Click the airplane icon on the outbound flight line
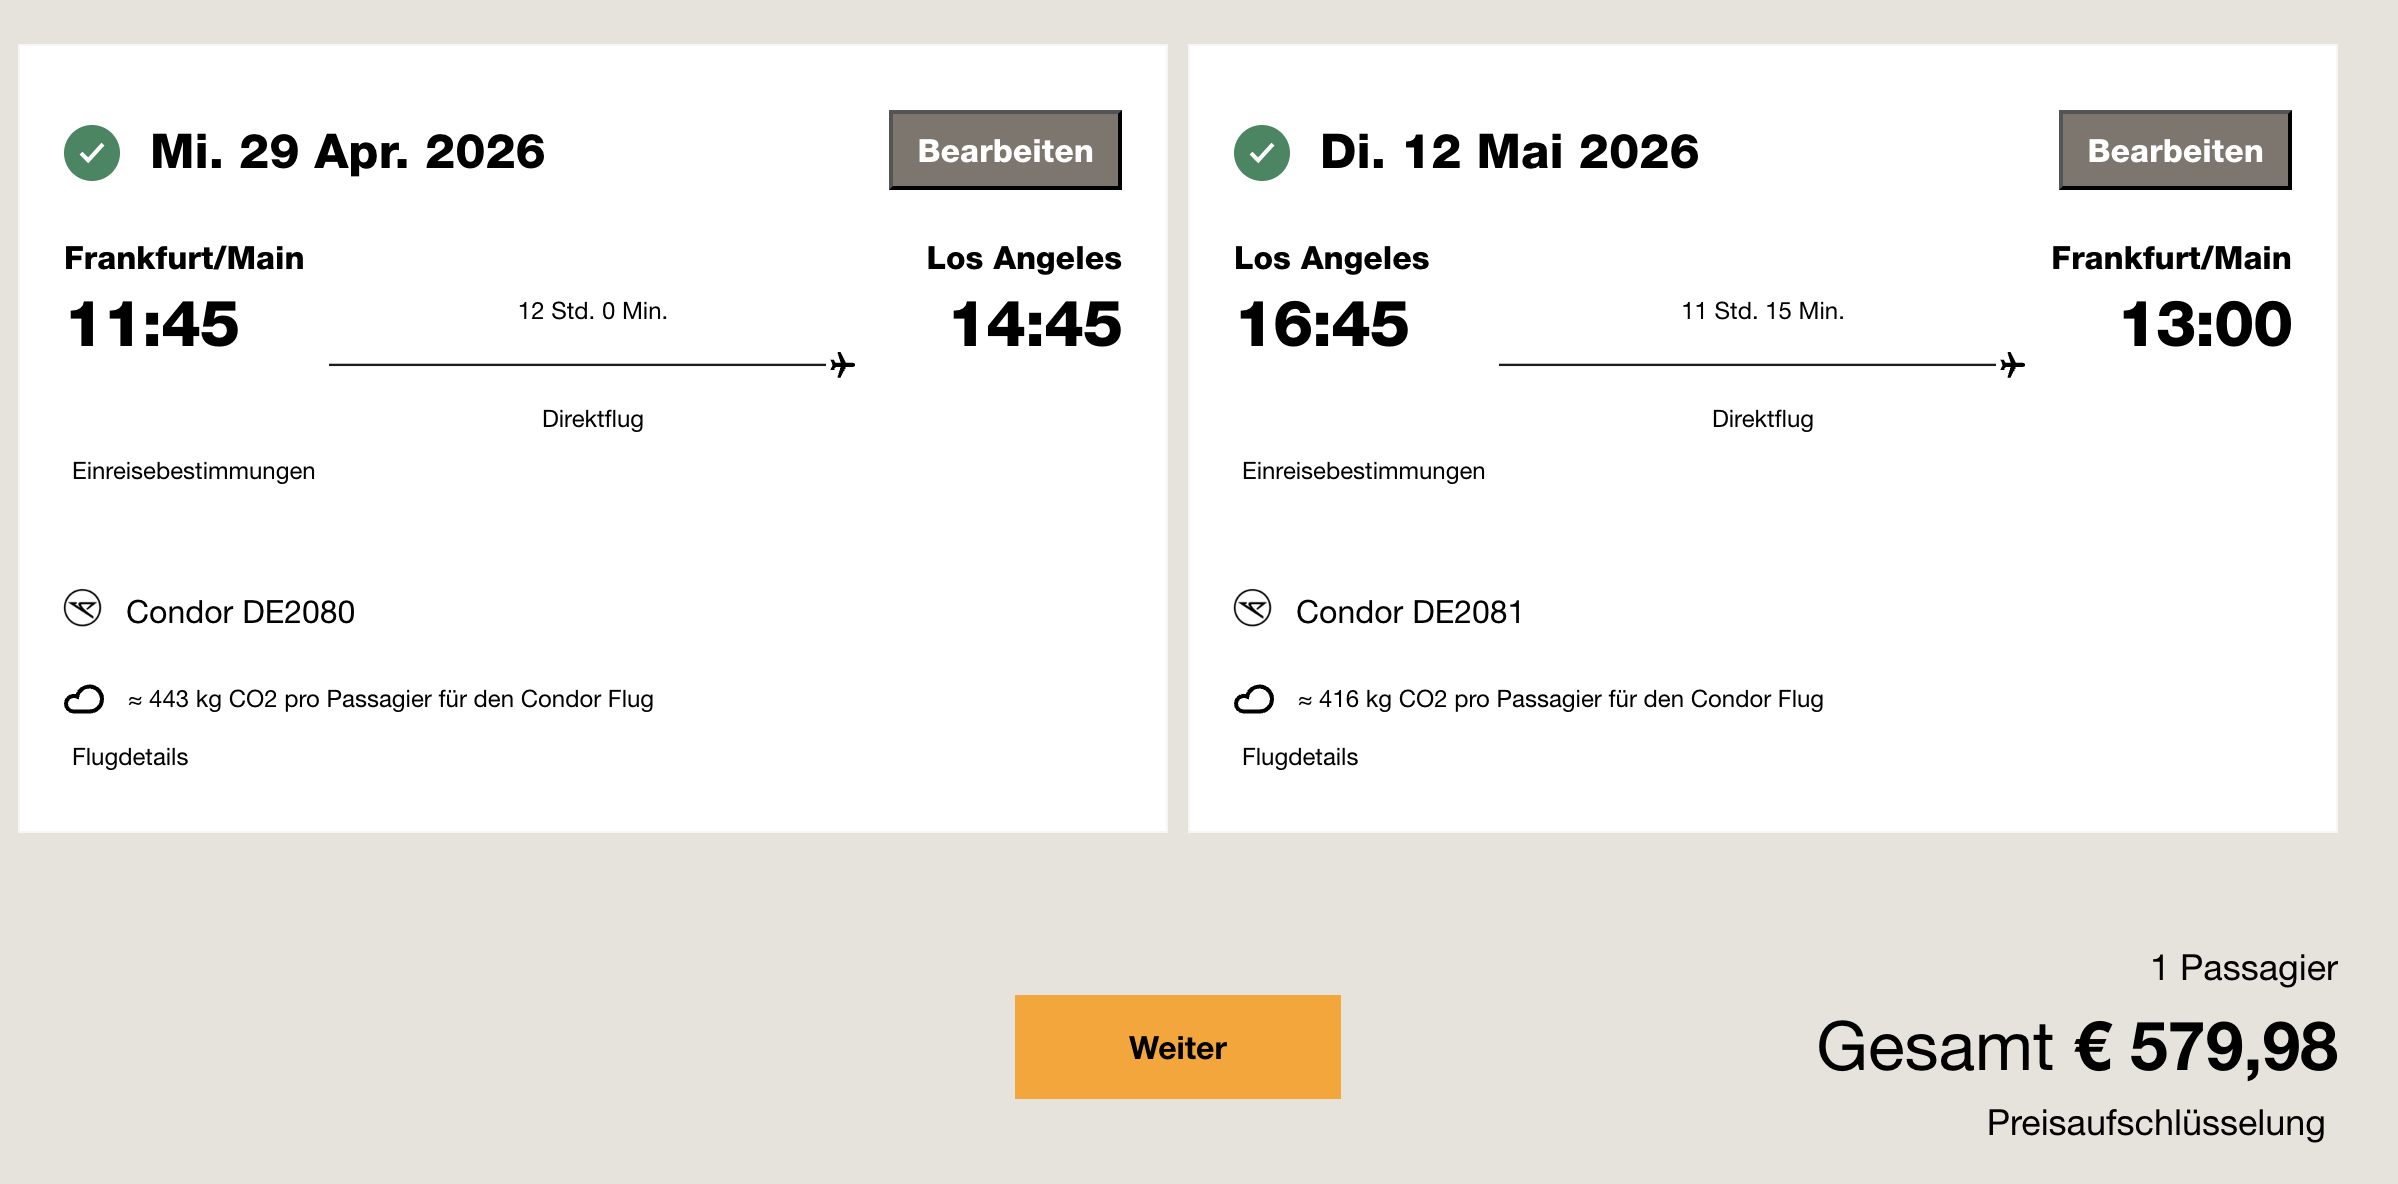Viewport: 2398px width, 1184px height. click(x=843, y=365)
